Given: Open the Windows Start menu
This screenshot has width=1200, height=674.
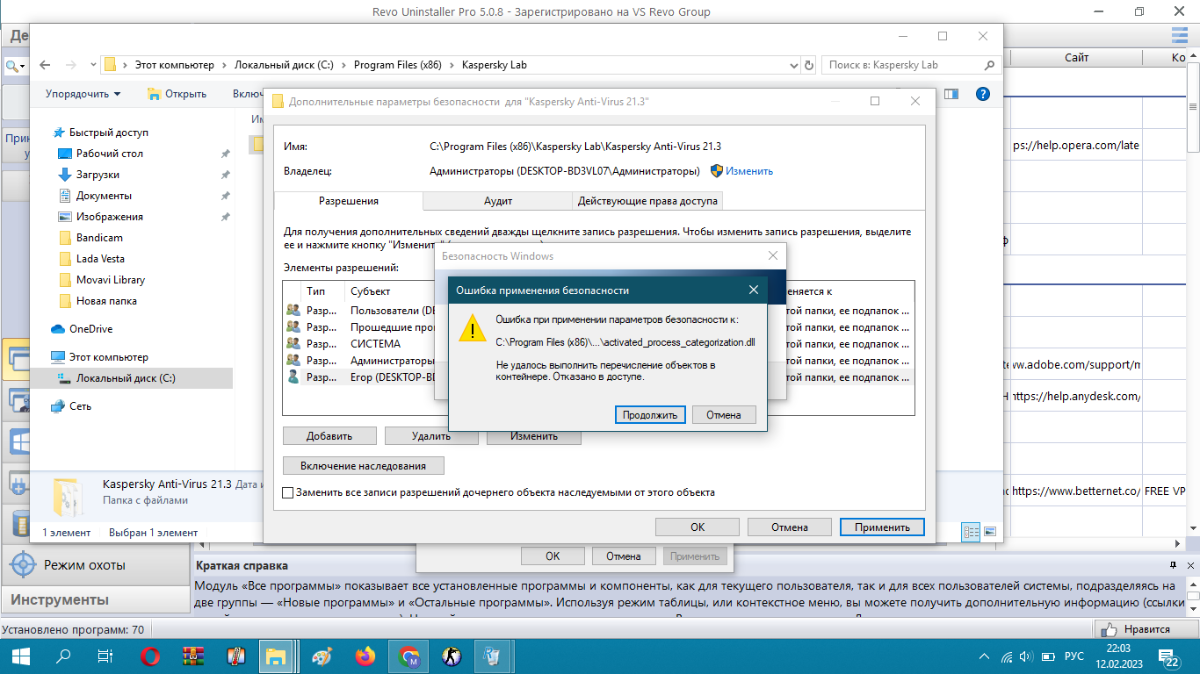Looking at the screenshot, I should coord(21,656).
